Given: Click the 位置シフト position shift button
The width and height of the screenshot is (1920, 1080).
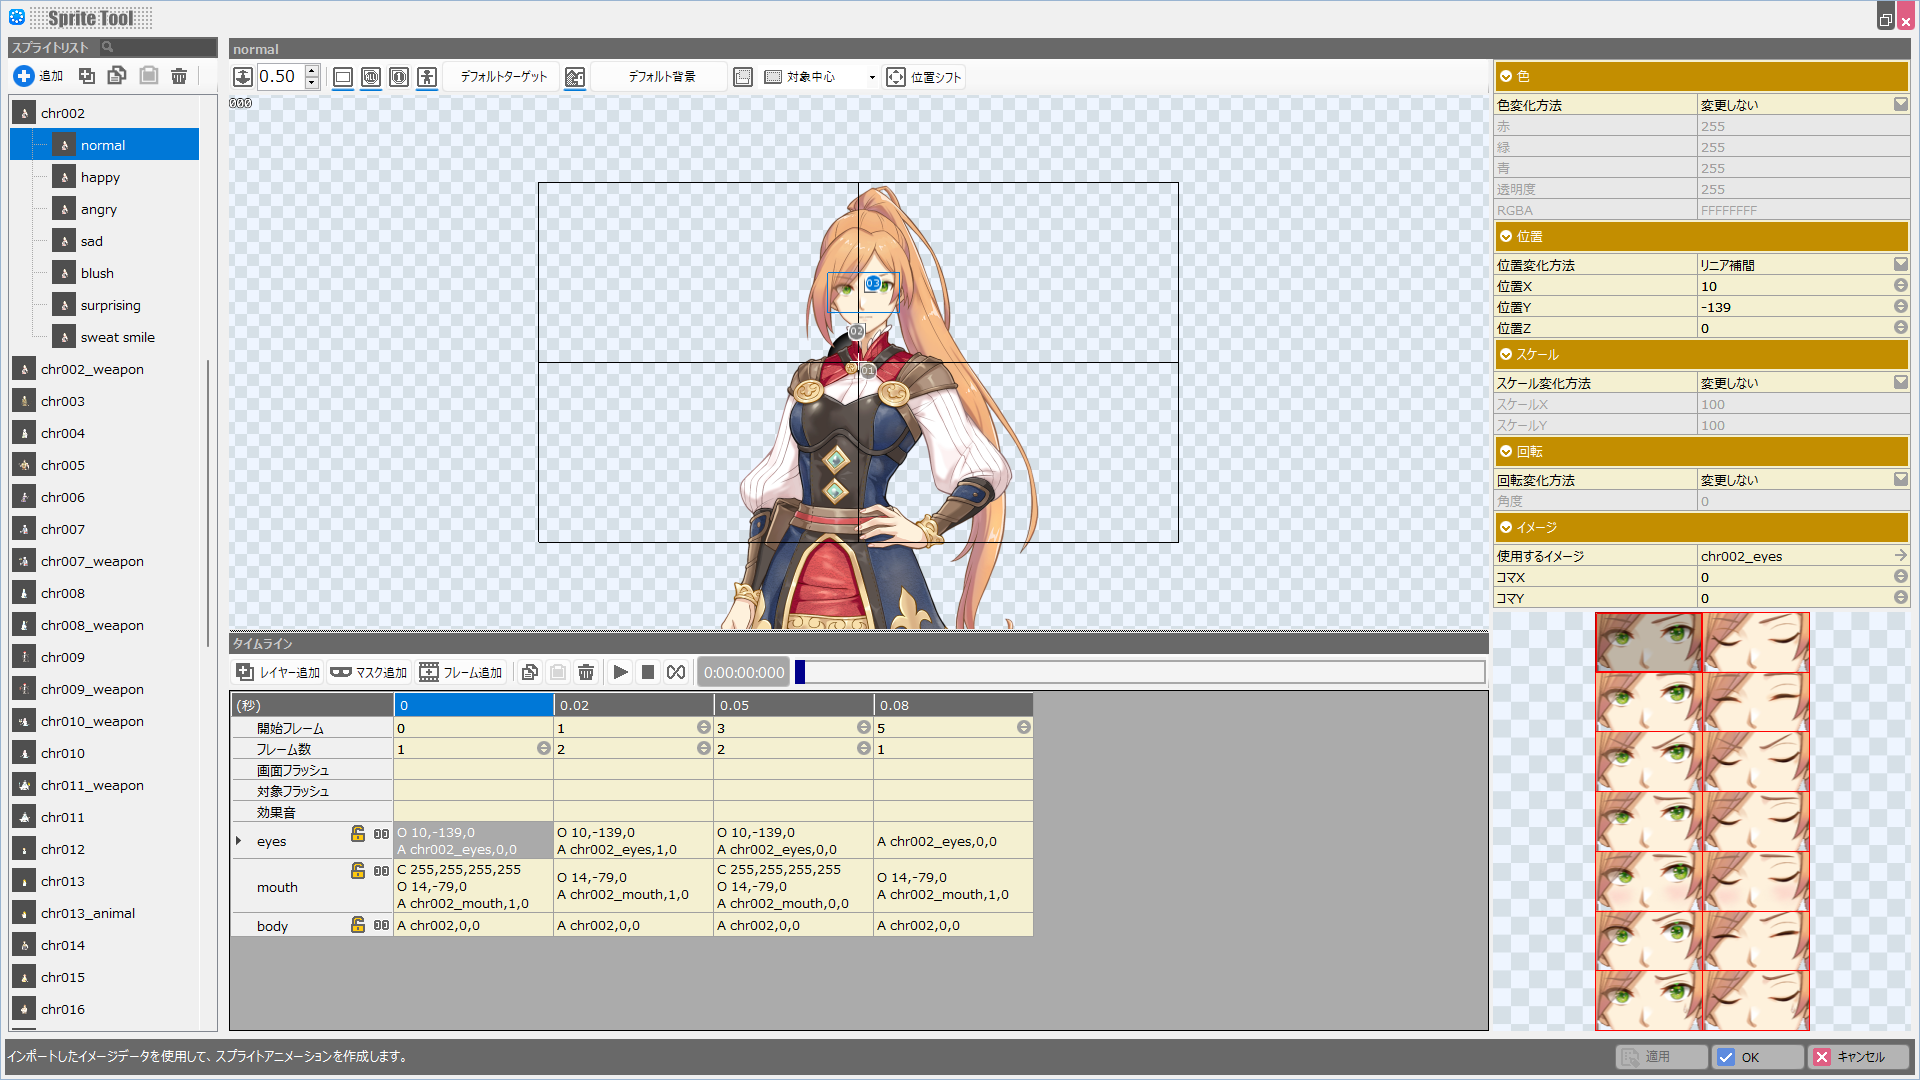Looking at the screenshot, I should (924, 77).
